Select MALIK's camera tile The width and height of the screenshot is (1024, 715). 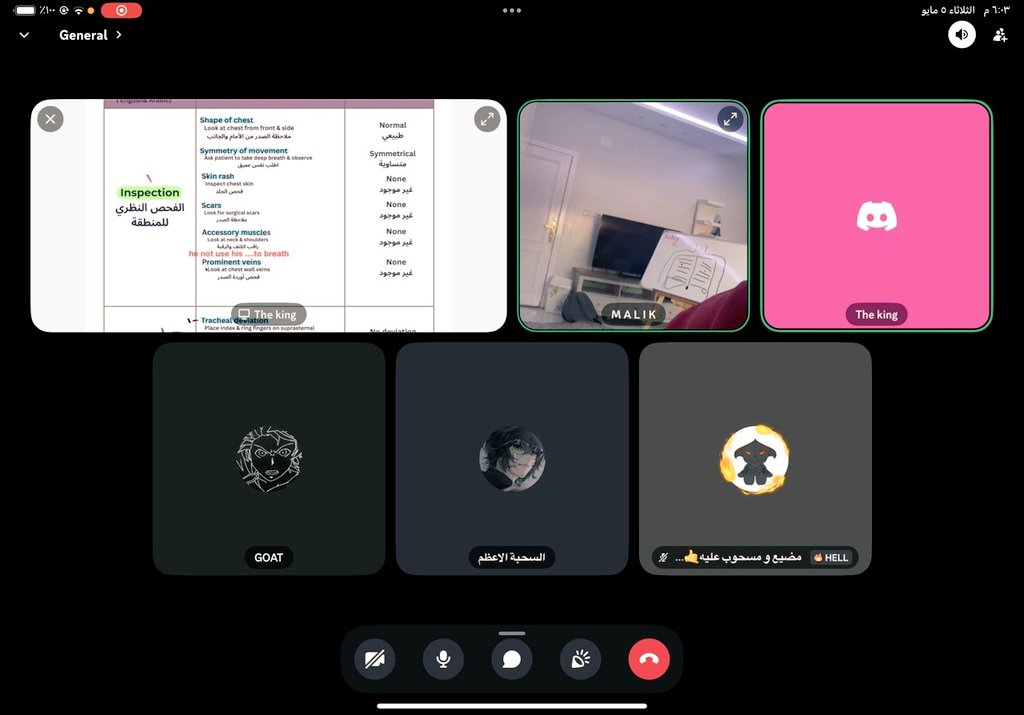[633, 215]
